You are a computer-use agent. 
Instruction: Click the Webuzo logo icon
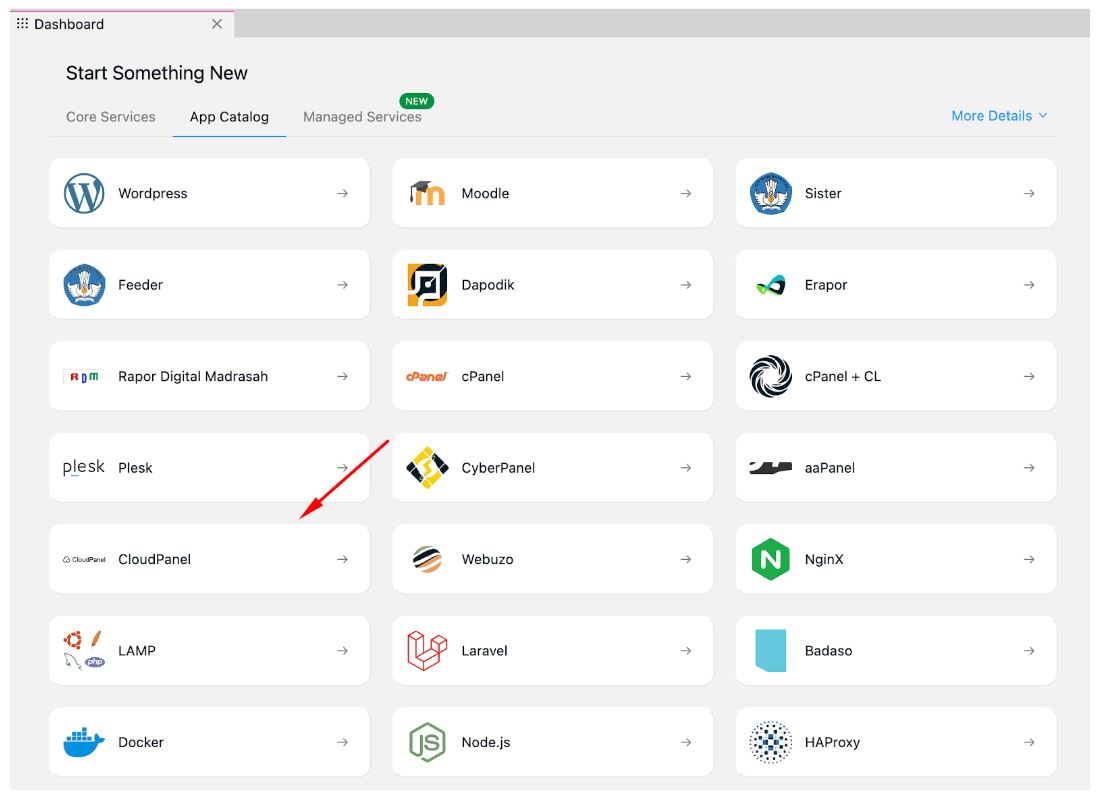click(426, 558)
